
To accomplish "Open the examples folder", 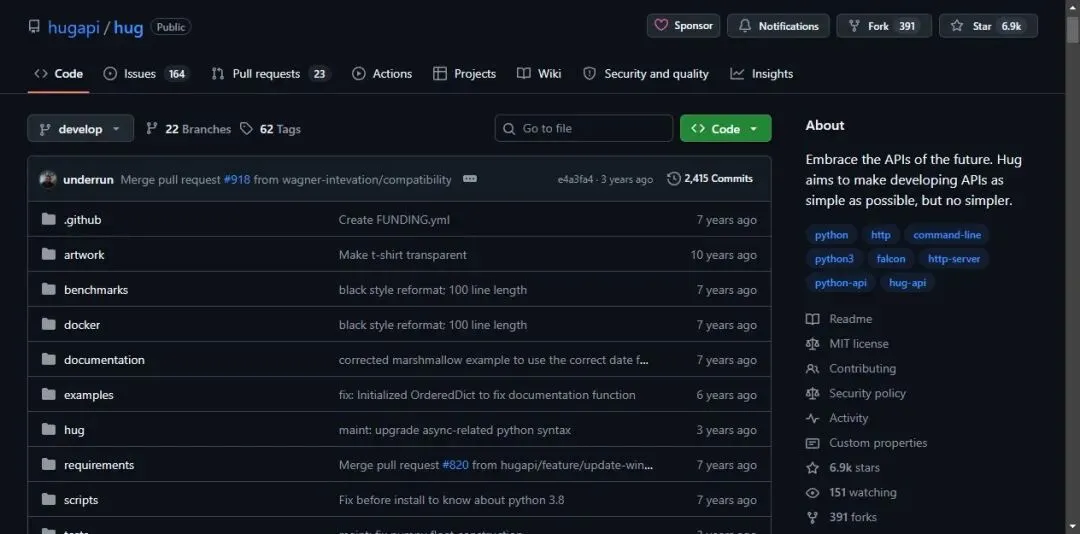I will coord(89,395).
